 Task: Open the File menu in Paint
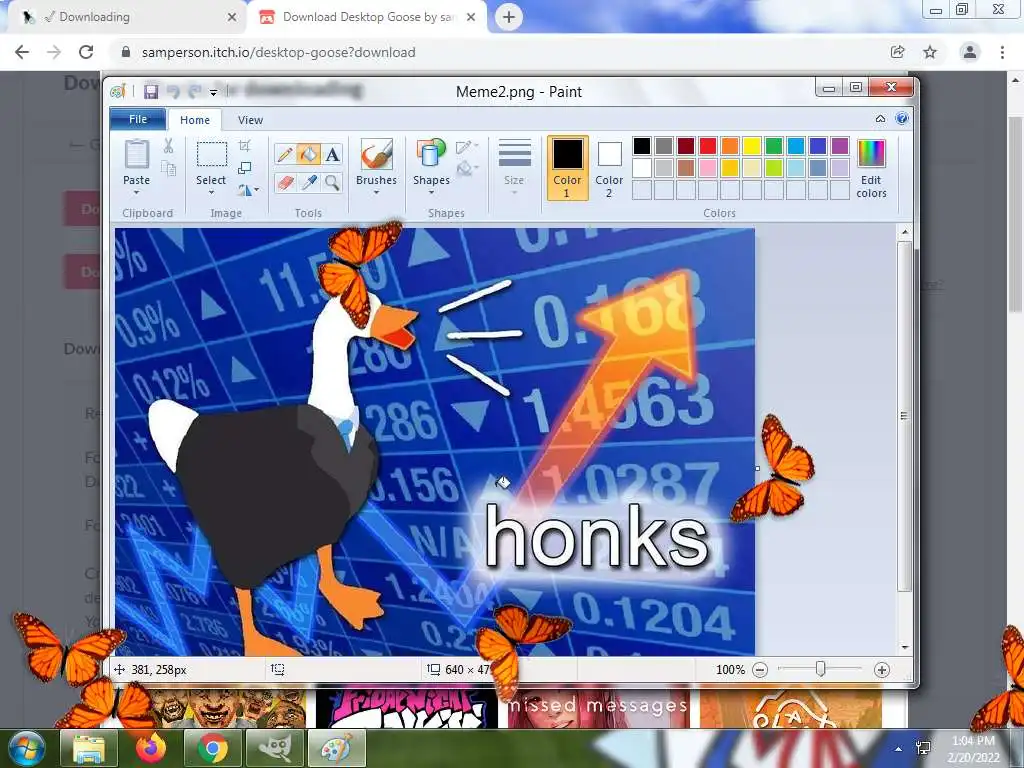click(138, 119)
